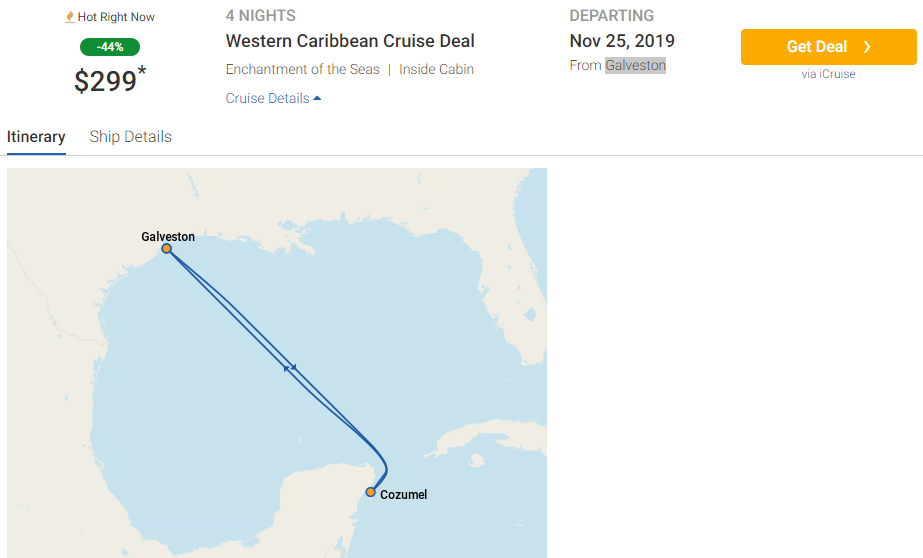Click the highlighted Galveston text under the departure date
The image size is (923, 558).
pyautogui.click(x=635, y=65)
